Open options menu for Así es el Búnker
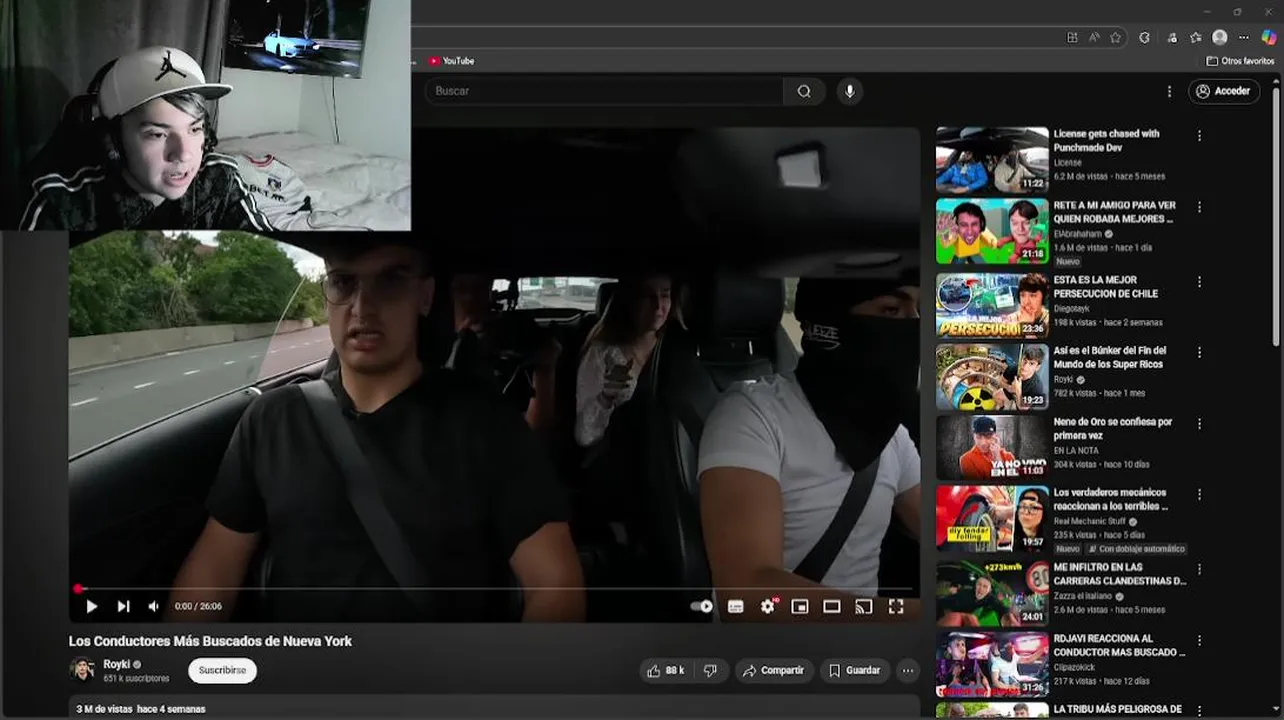Viewport: 1284px width, 720px height. 1199,353
